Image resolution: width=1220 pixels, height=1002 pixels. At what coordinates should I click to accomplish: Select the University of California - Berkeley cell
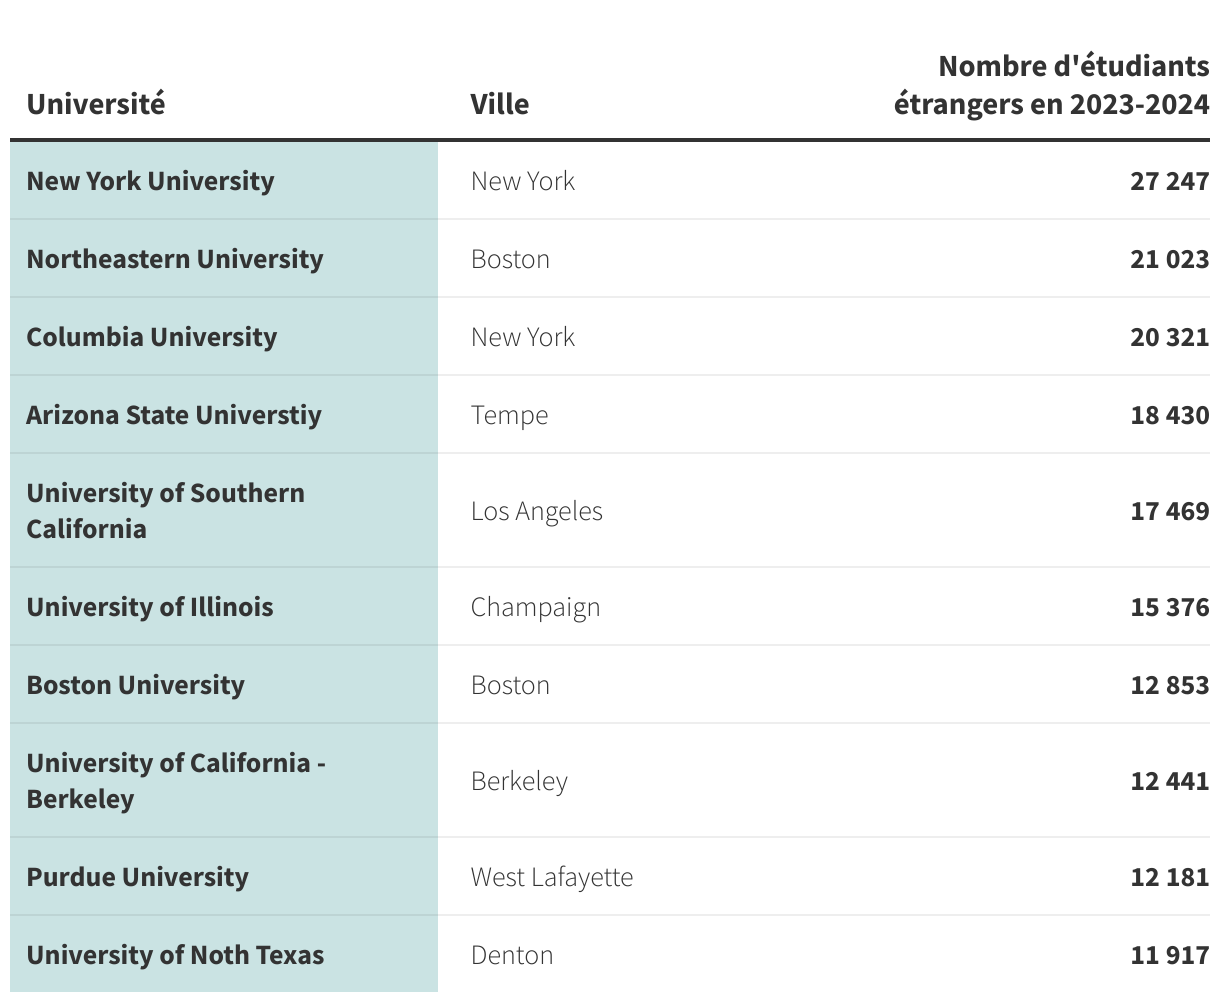pos(176,781)
